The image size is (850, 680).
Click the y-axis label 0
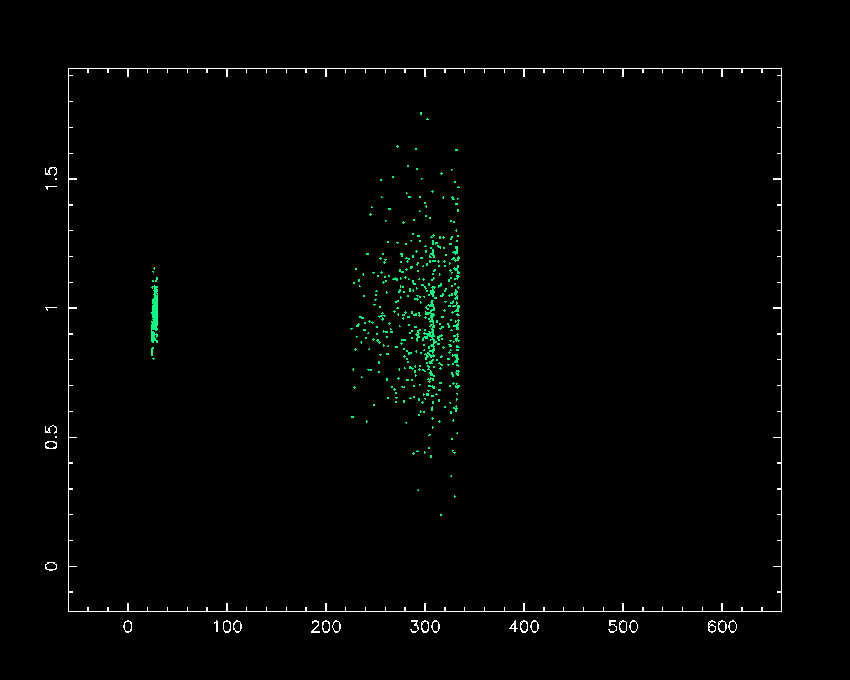(51, 566)
